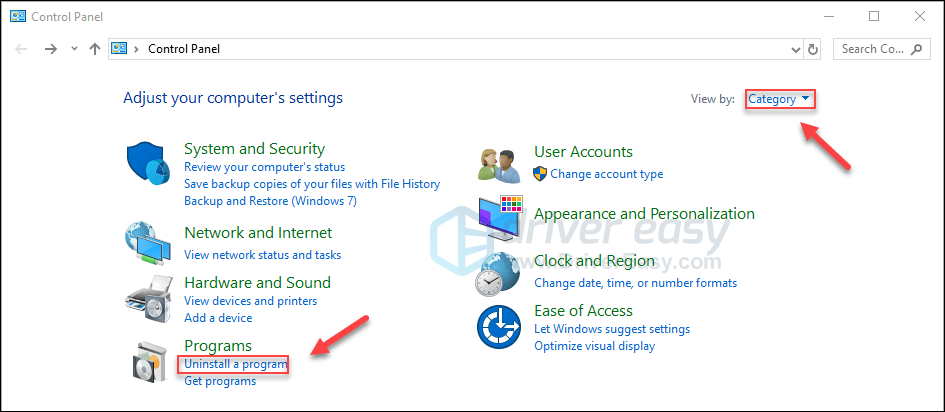The image size is (945, 412).
Task: Go up one level with up arrow
Action: [94, 48]
